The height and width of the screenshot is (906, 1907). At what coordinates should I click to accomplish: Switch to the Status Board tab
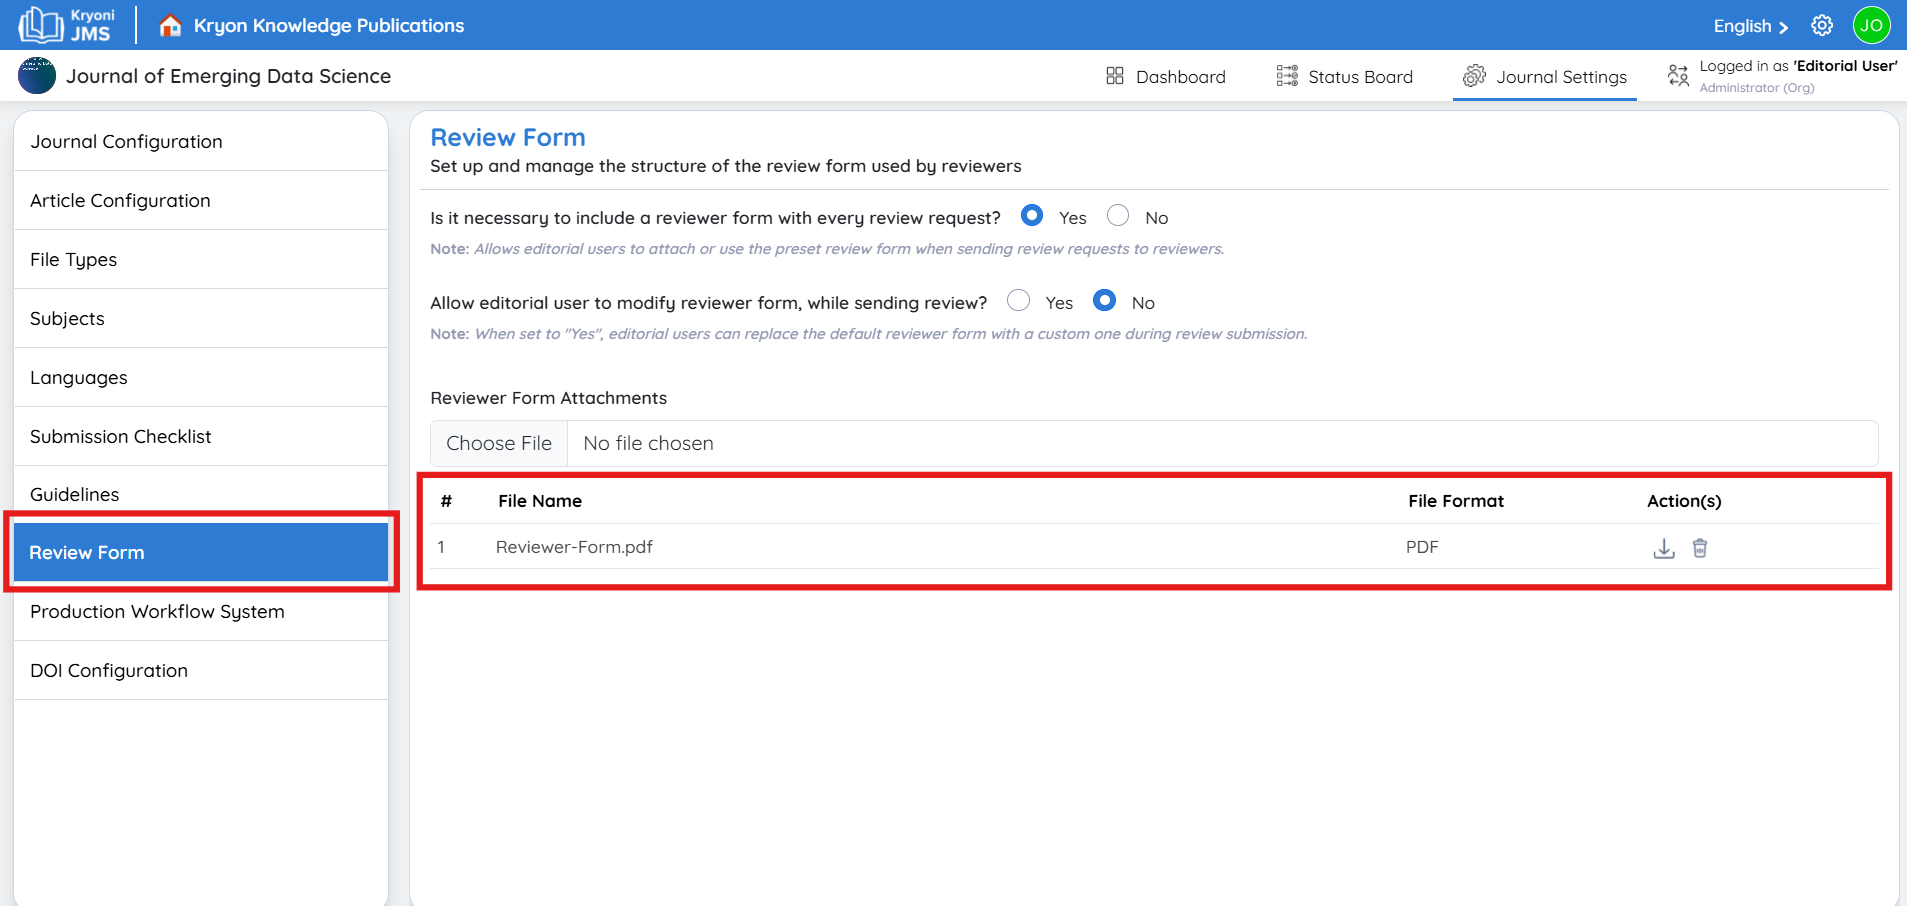click(x=1345, y=77)
